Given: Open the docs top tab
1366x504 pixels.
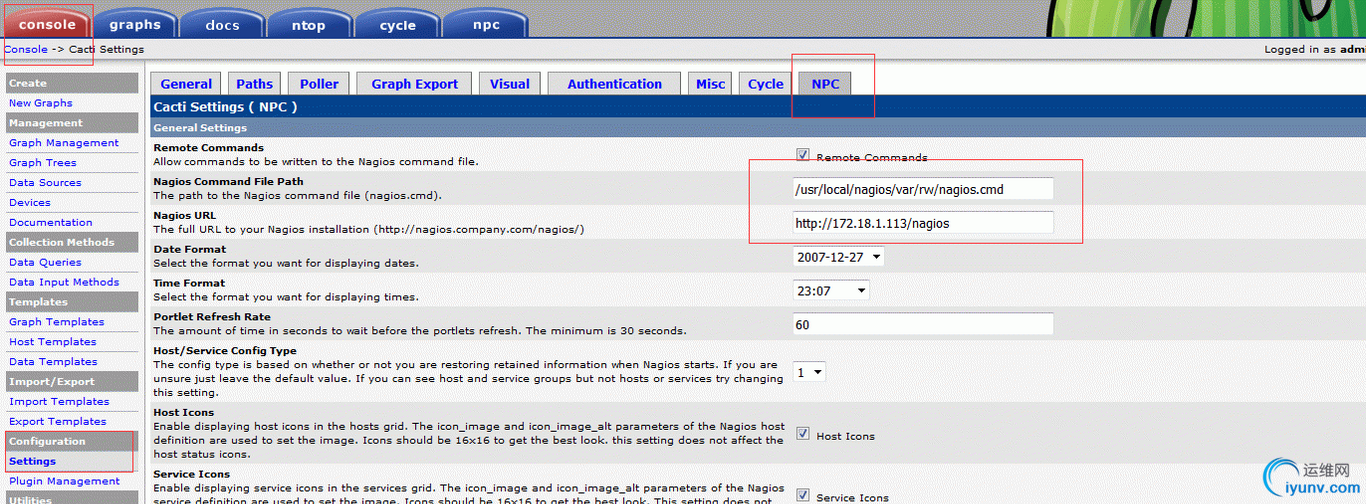Looking at the screenshot, I should click(222, 24).
